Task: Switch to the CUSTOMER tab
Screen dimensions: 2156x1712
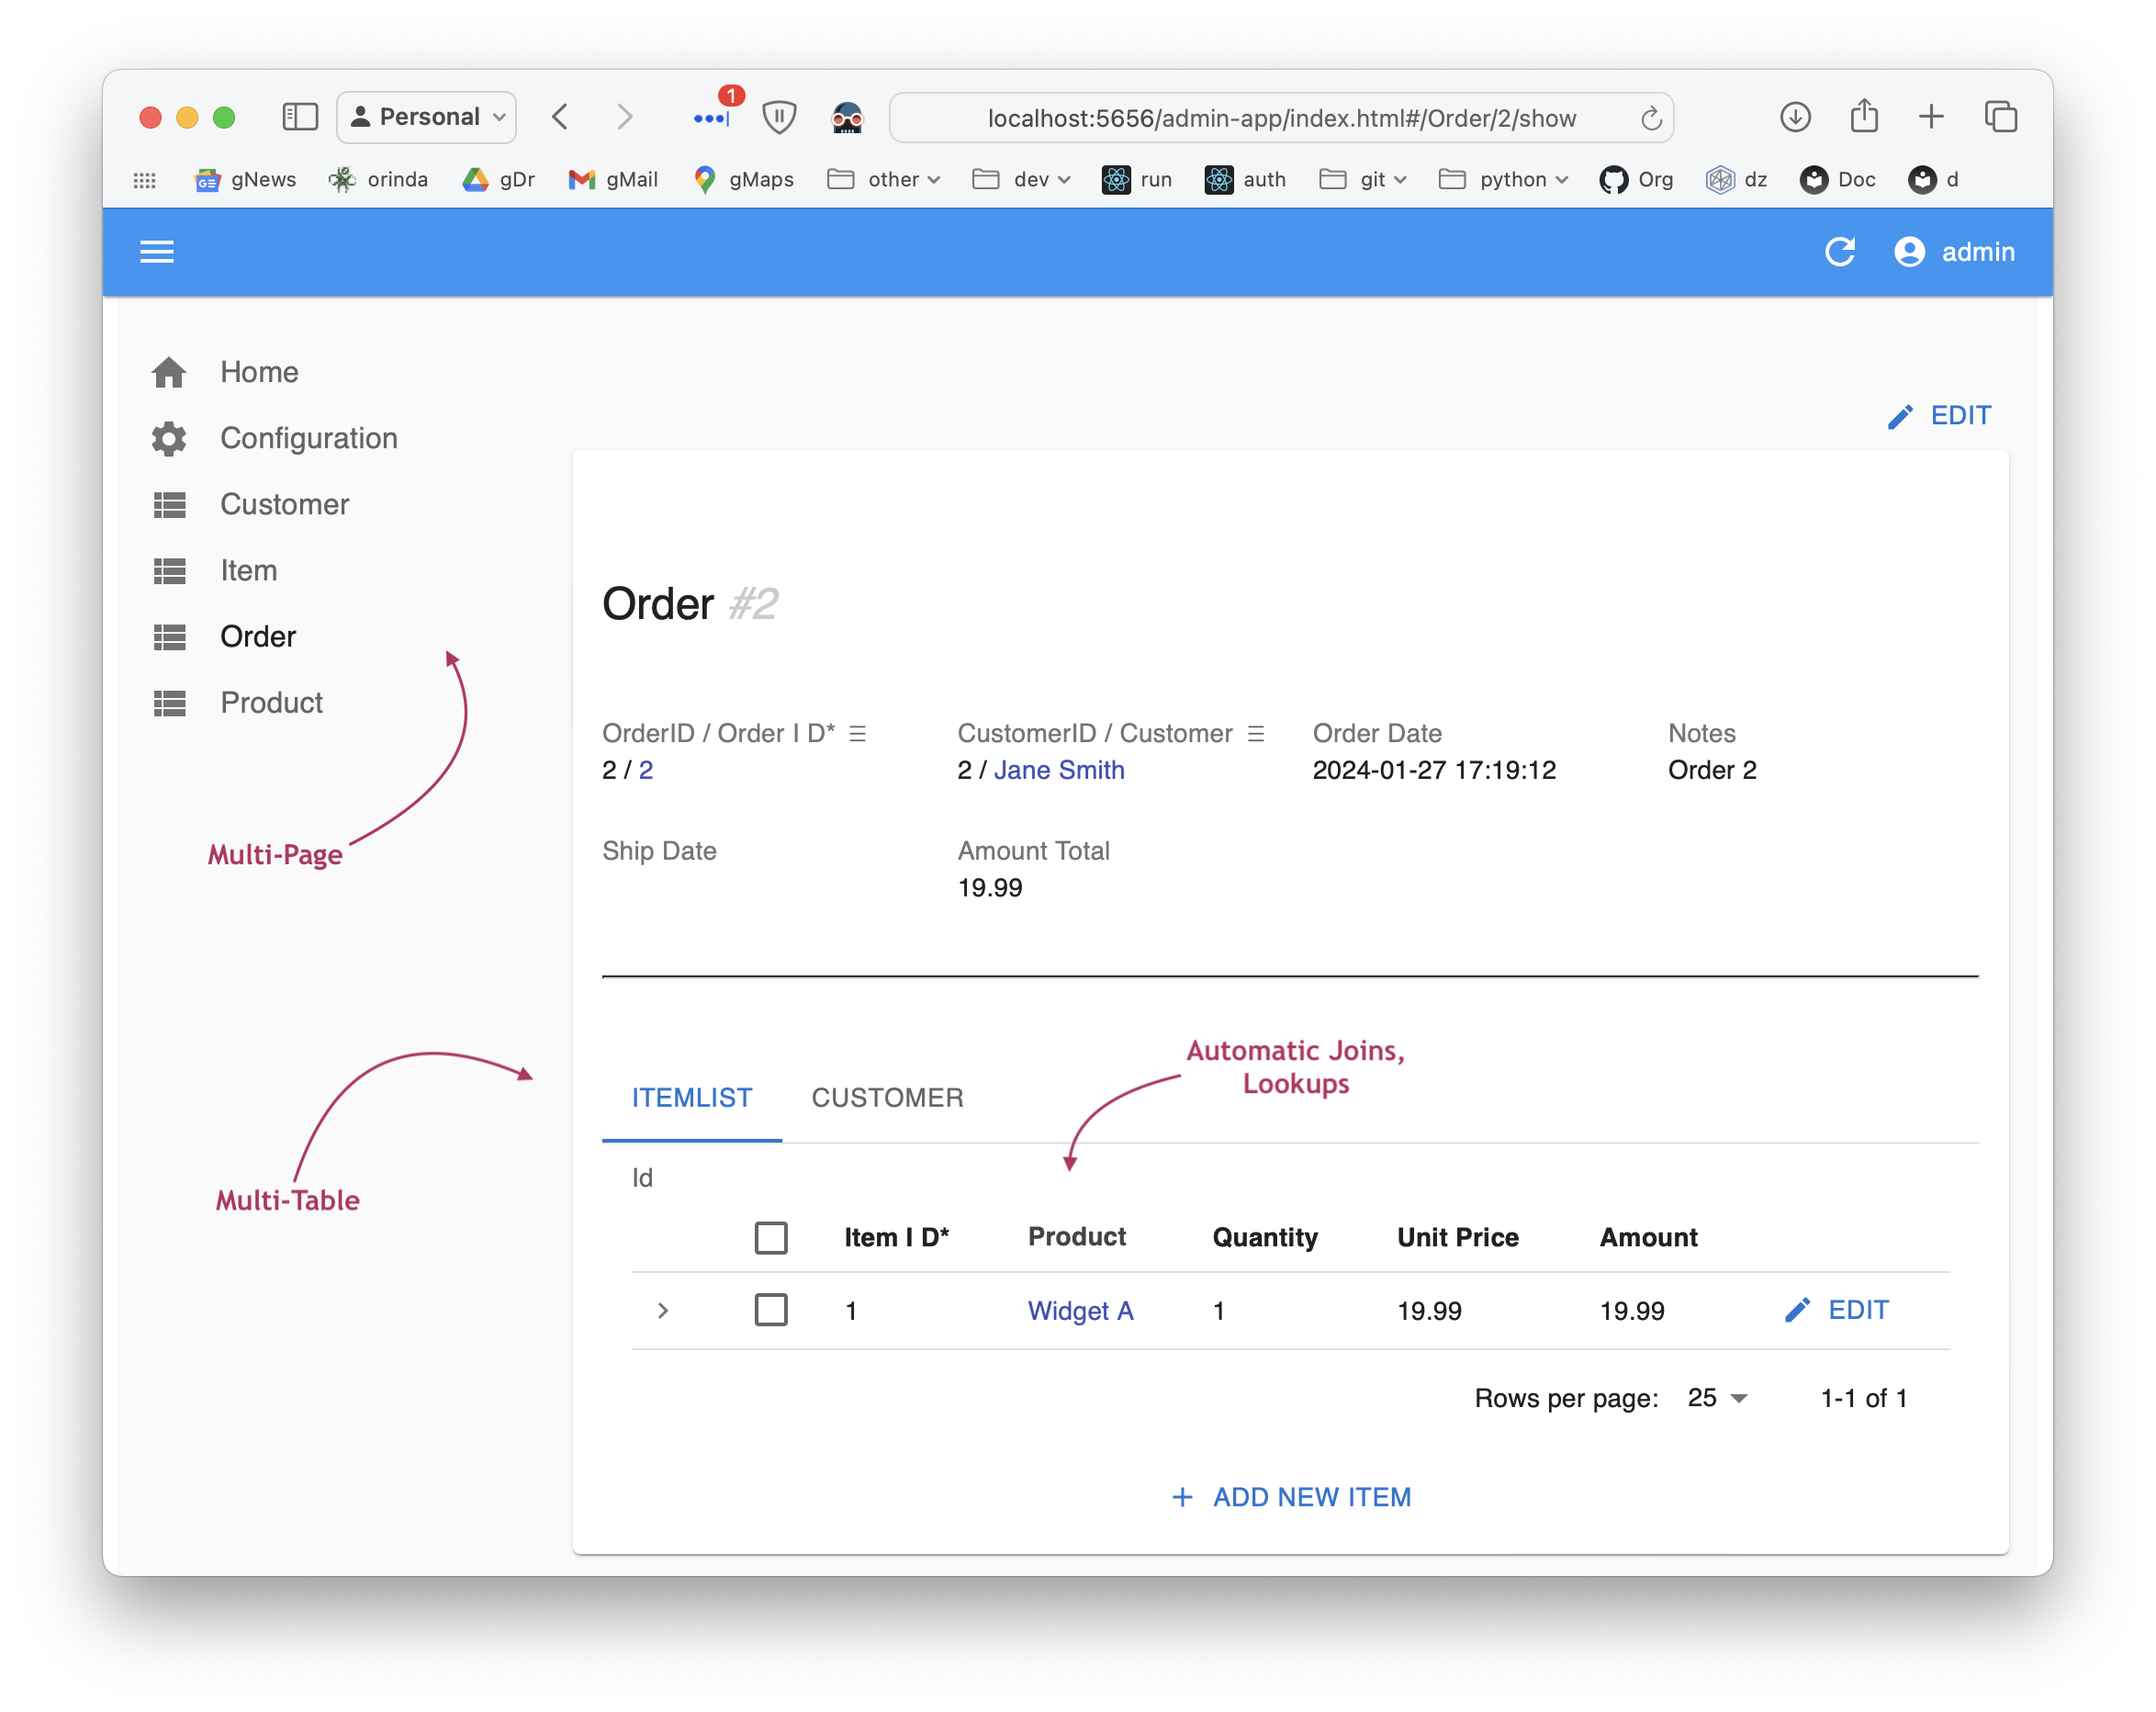Action: (x=887, y=1098)
